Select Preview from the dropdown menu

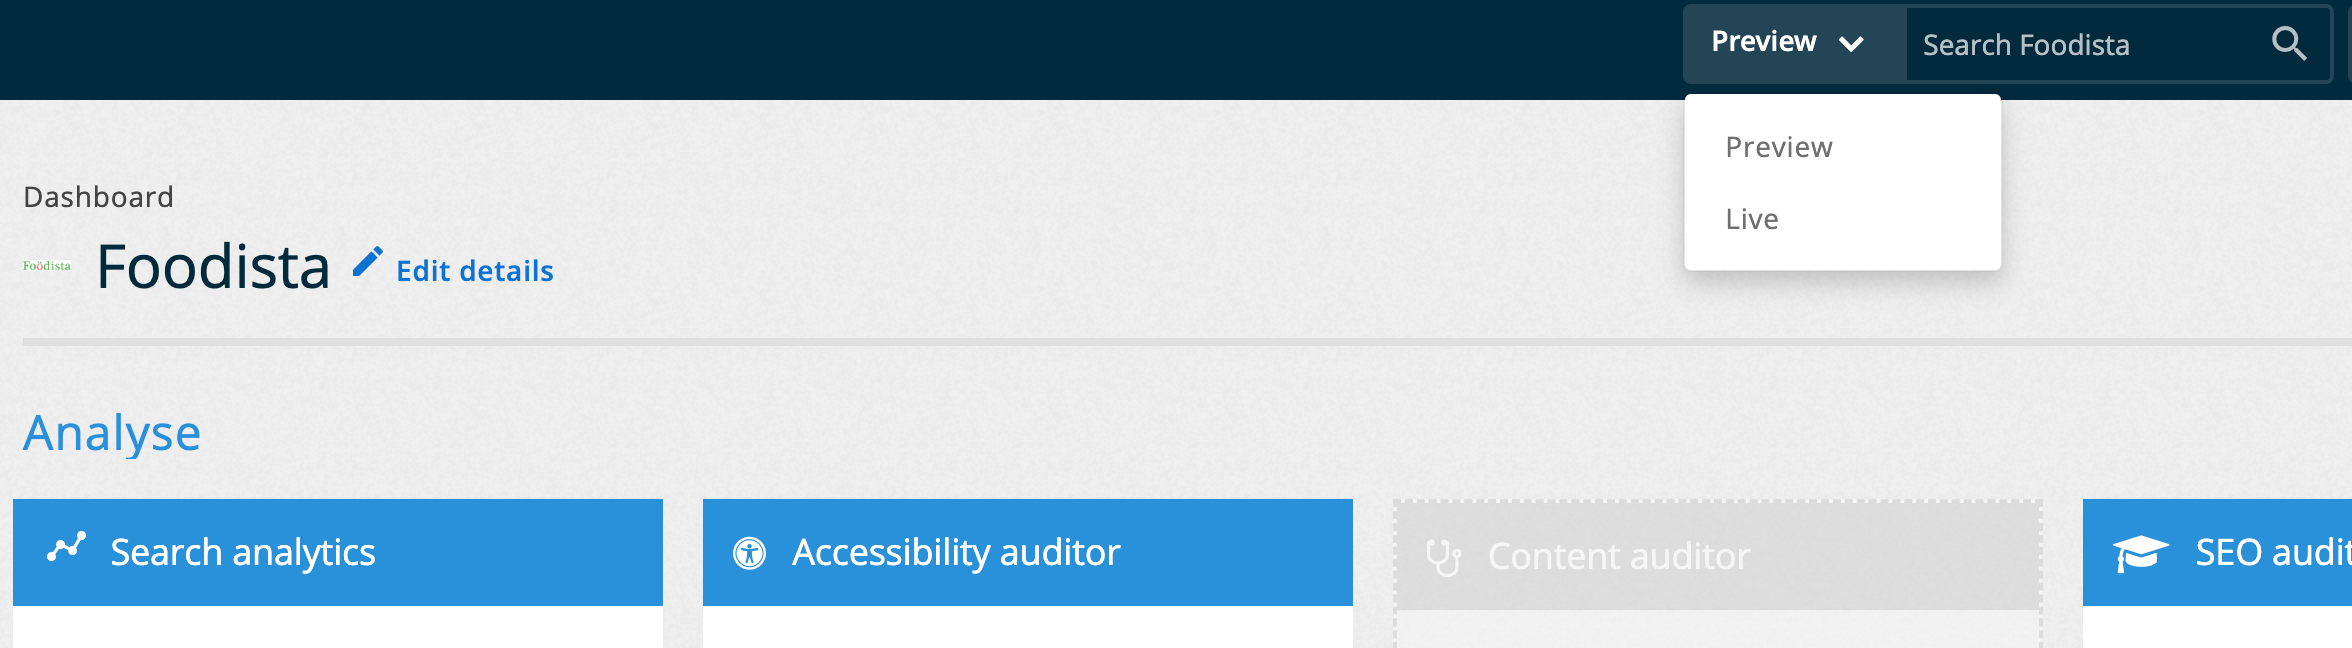pos(1780,146)
